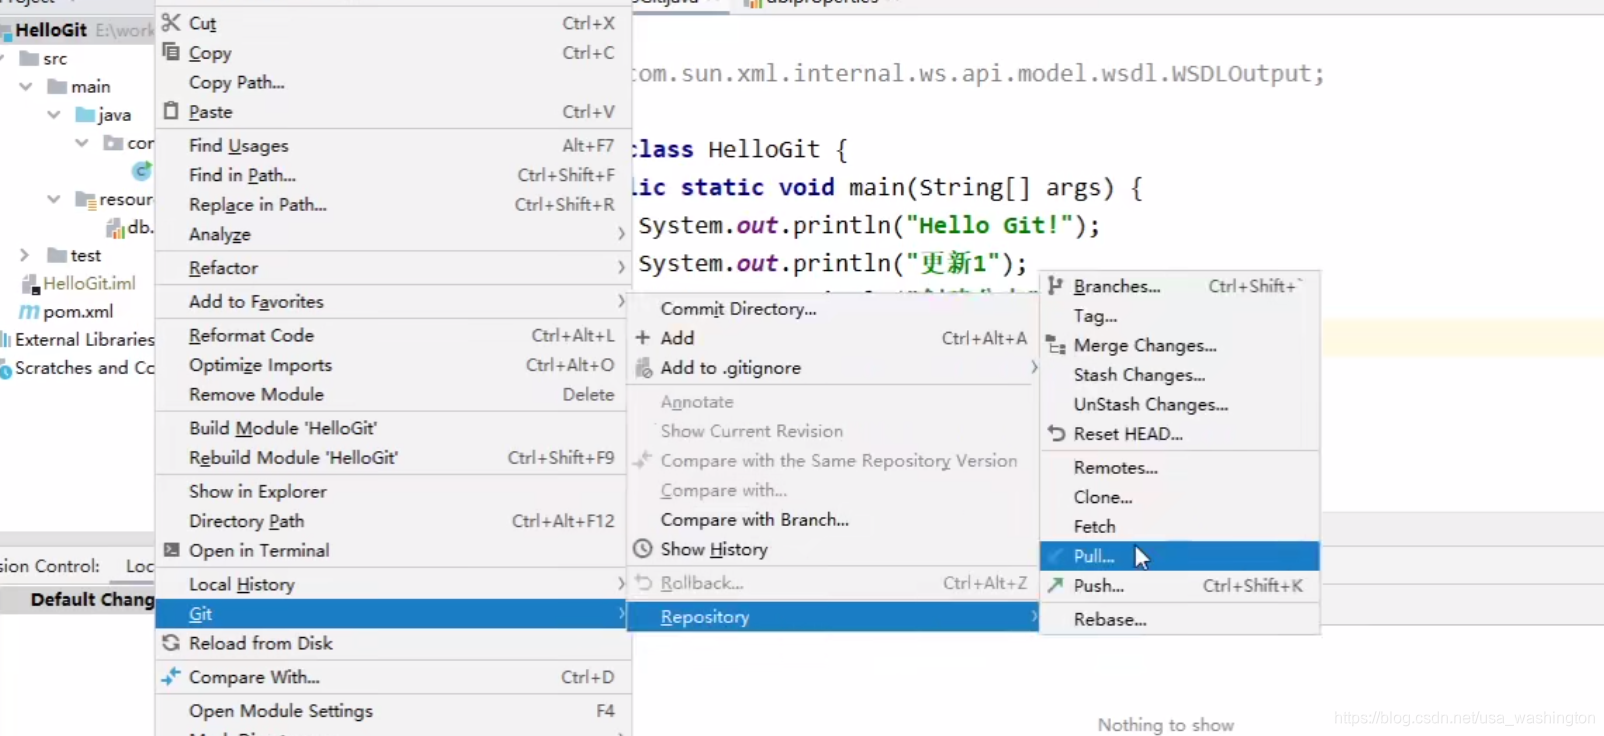1604x736 pixels.
Task: Select Compare with Branch... entry
Action: point(833,520)
